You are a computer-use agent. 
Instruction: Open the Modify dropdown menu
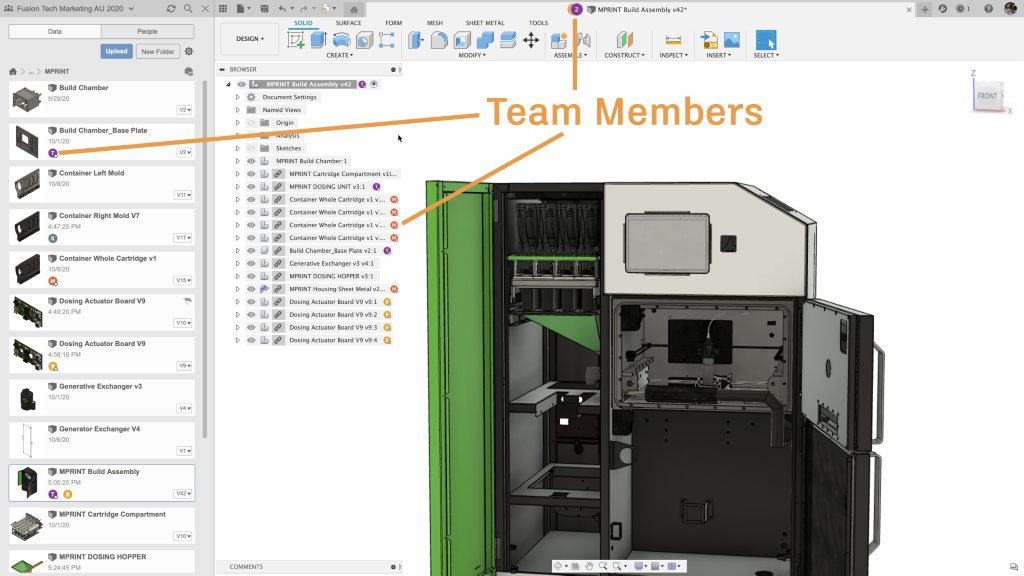(x=472, y=56)
